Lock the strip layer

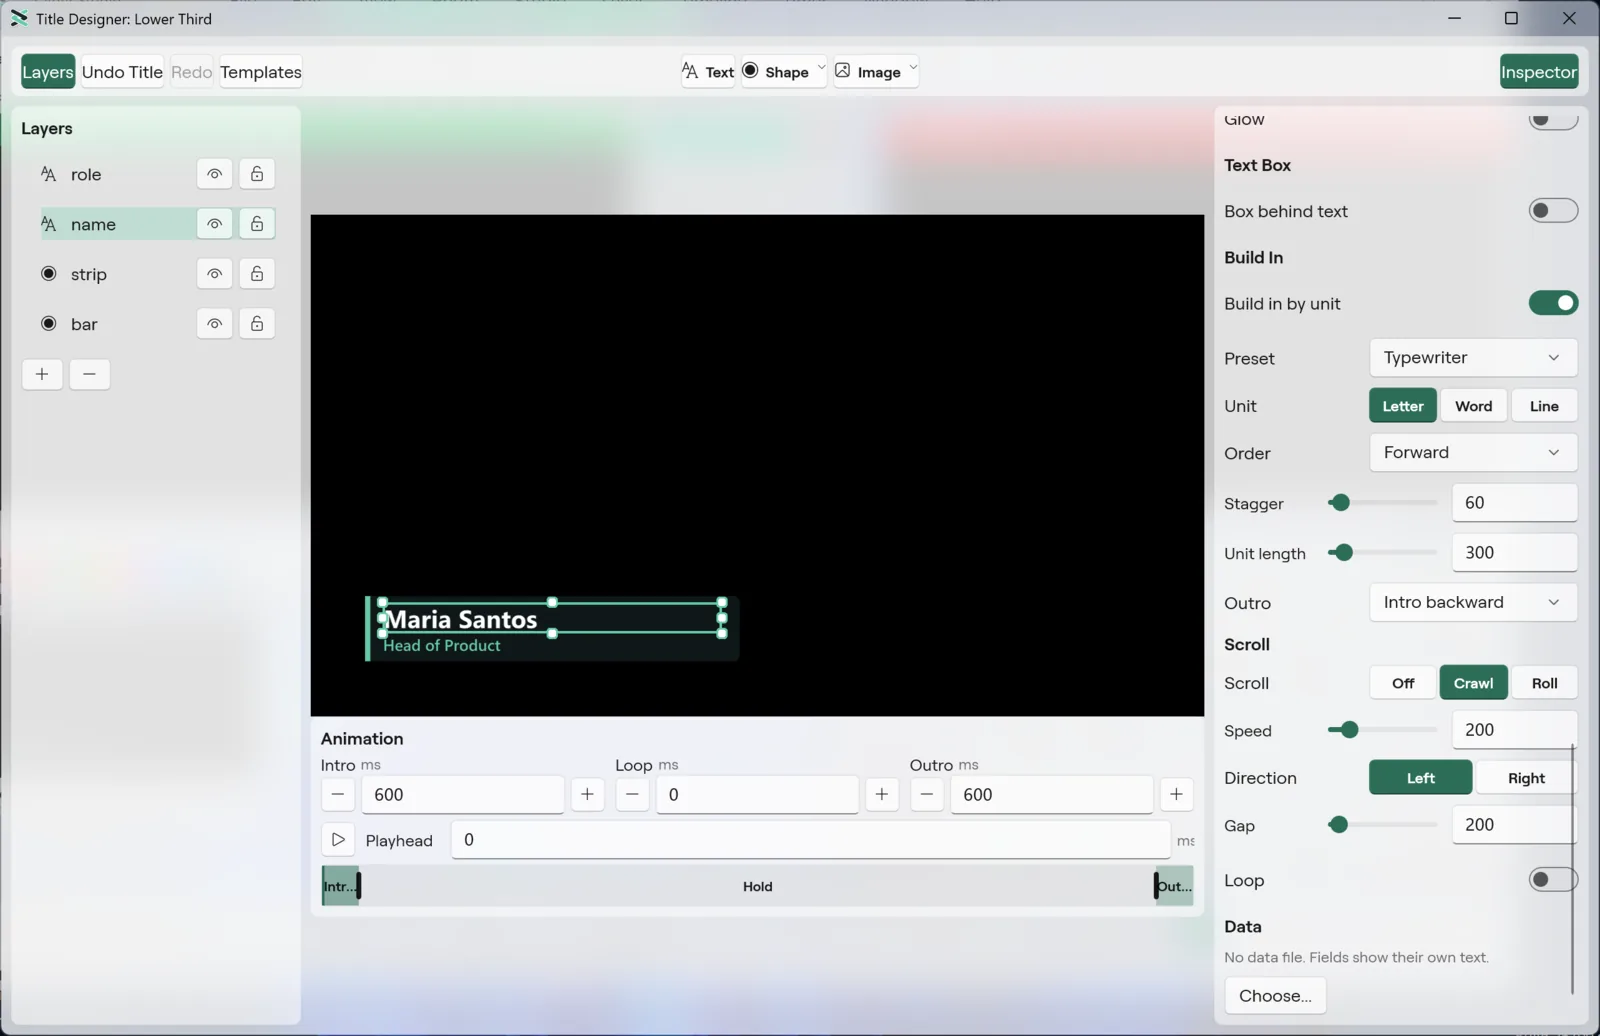point(257,274)
